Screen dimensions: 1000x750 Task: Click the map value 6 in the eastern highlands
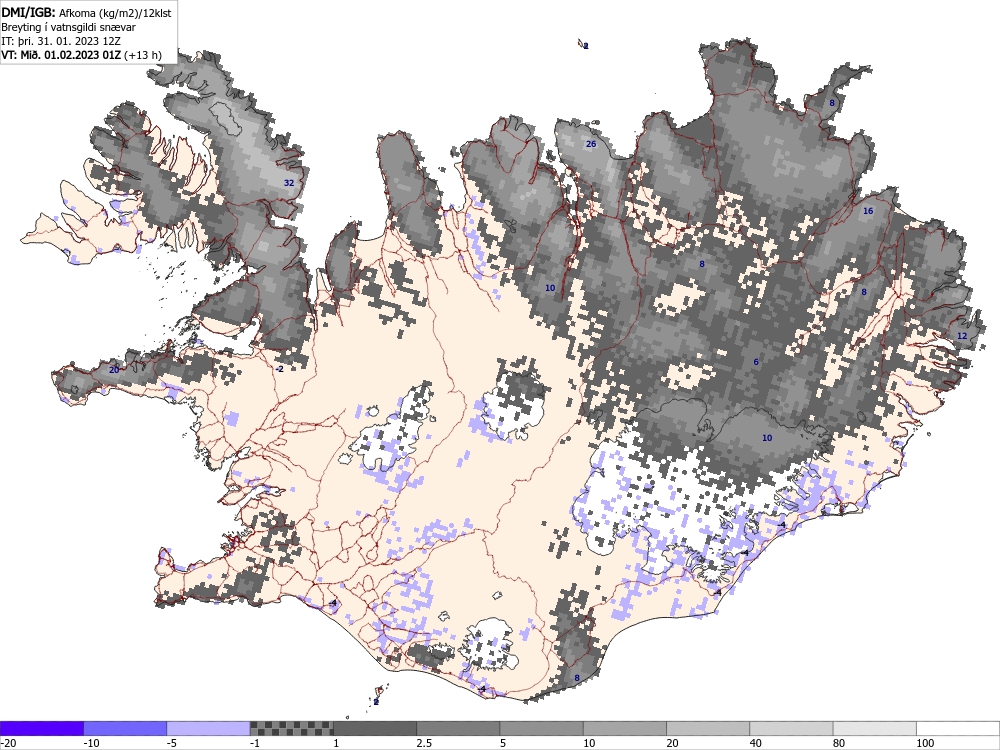pyautogui.click(x=756, y=362)
